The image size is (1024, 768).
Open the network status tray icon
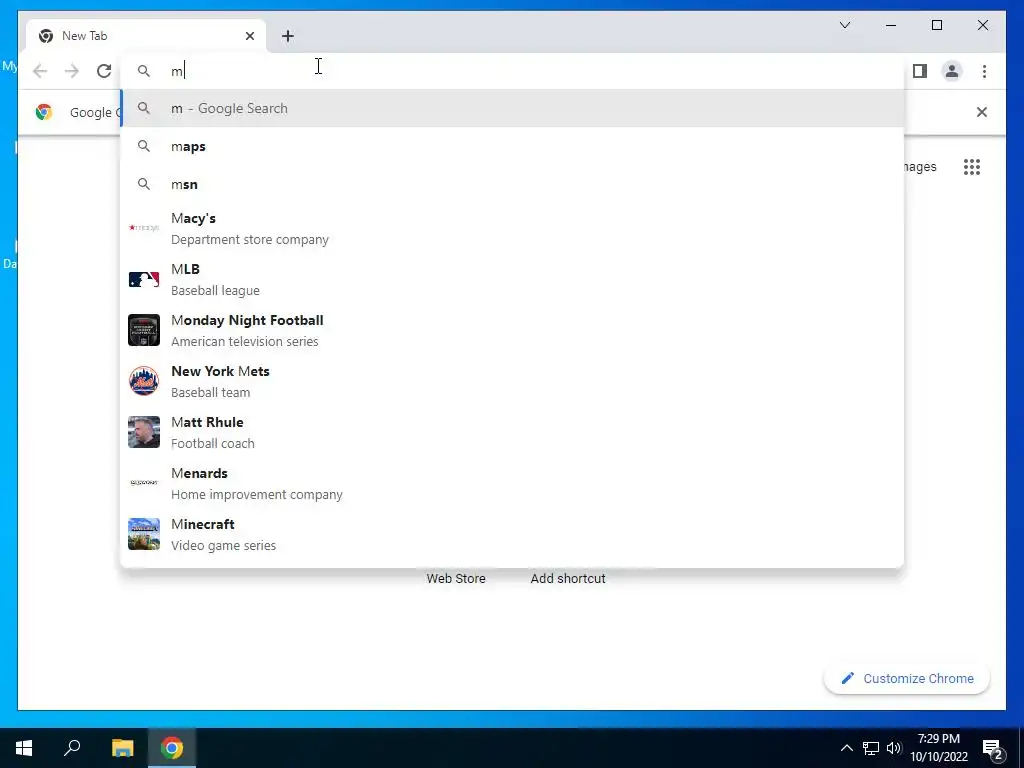coord(871,748)
